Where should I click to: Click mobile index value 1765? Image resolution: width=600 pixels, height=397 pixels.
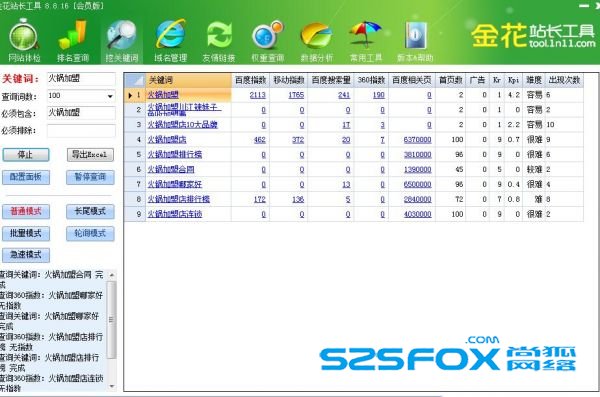click(x=296, y=95)
